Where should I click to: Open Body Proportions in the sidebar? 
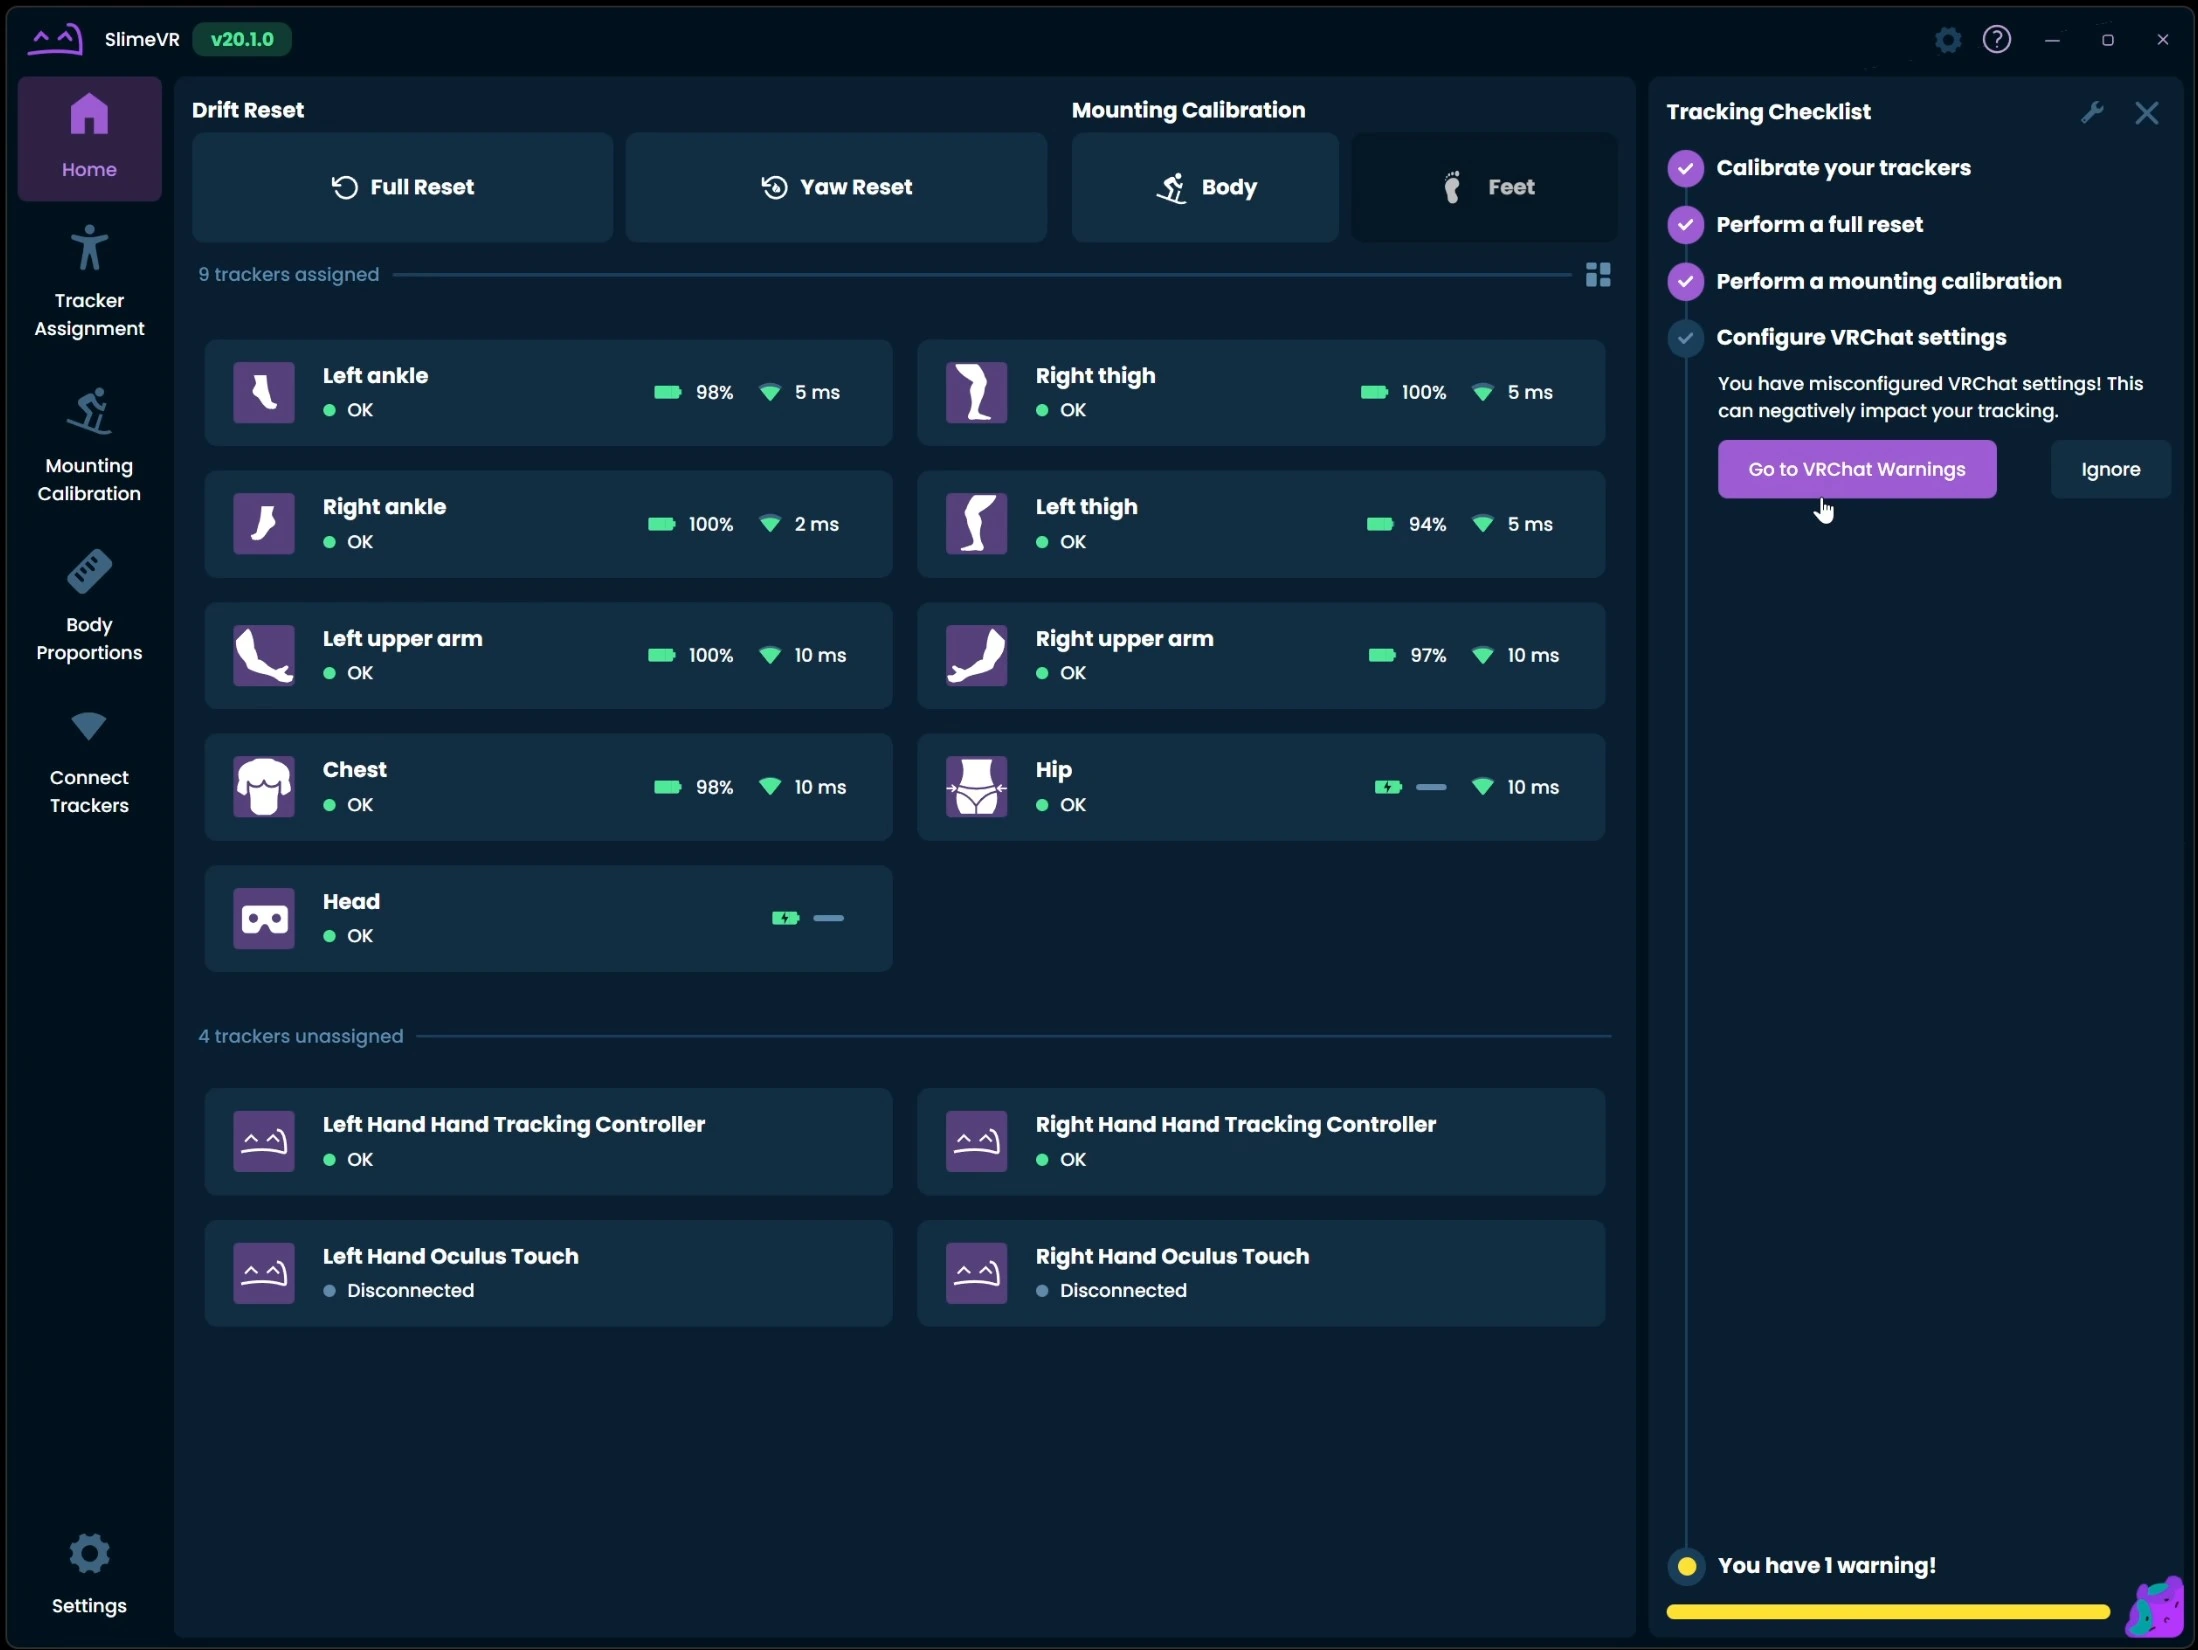89,606
